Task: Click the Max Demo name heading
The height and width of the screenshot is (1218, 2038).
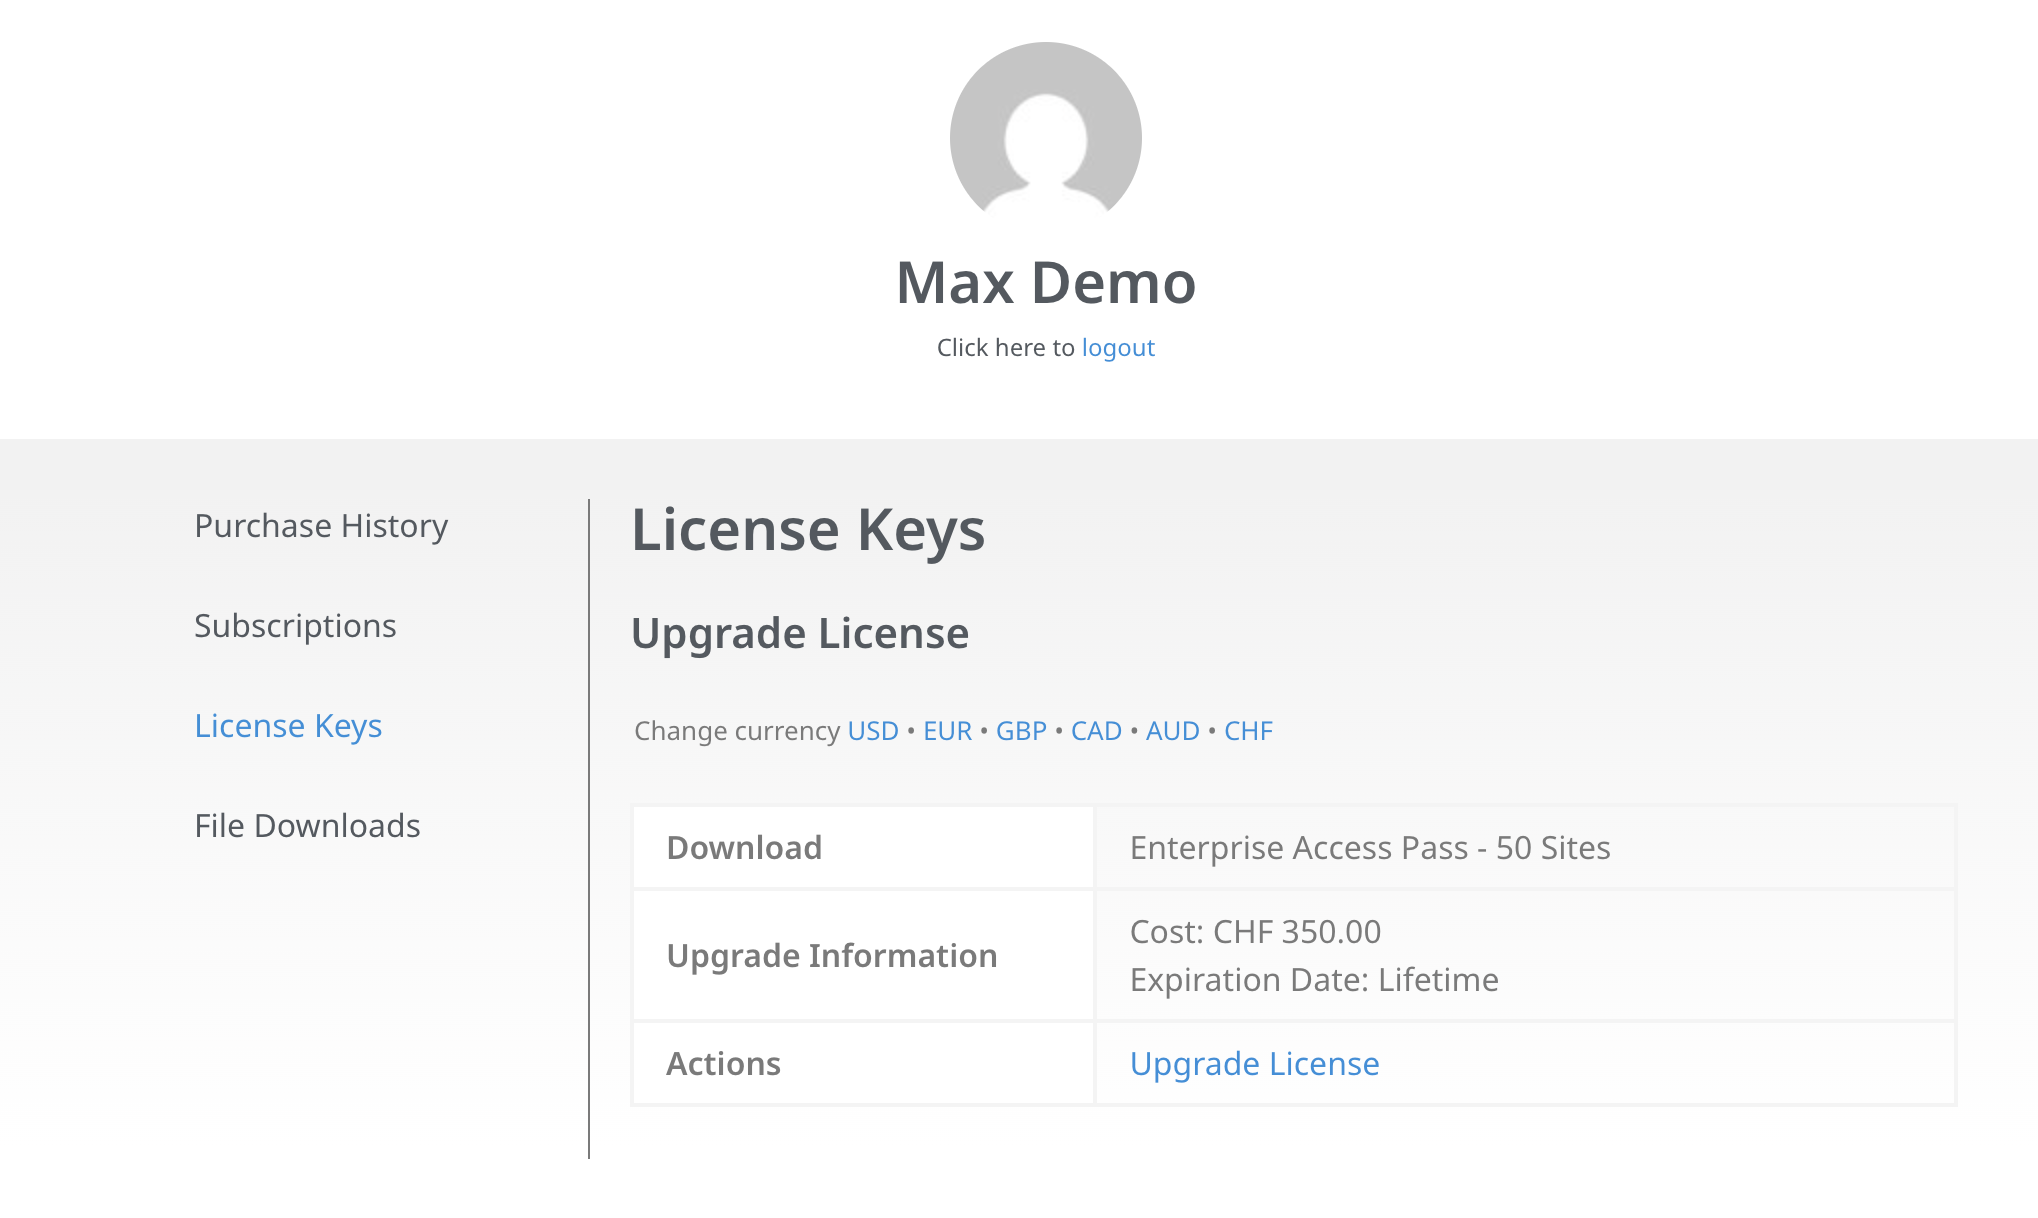Action: pyautogui.click(x=1045, y=283)
